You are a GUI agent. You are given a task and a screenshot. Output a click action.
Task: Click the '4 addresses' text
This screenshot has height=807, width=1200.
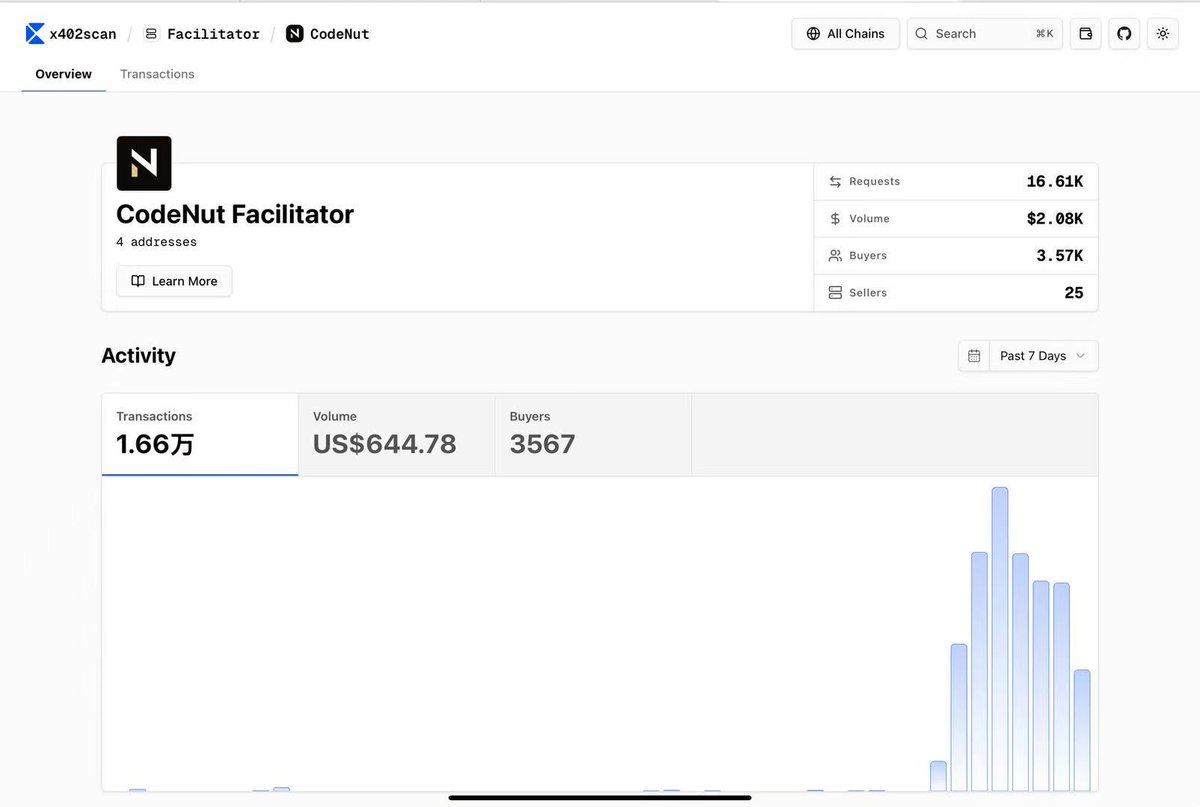[x=156, y=242]
